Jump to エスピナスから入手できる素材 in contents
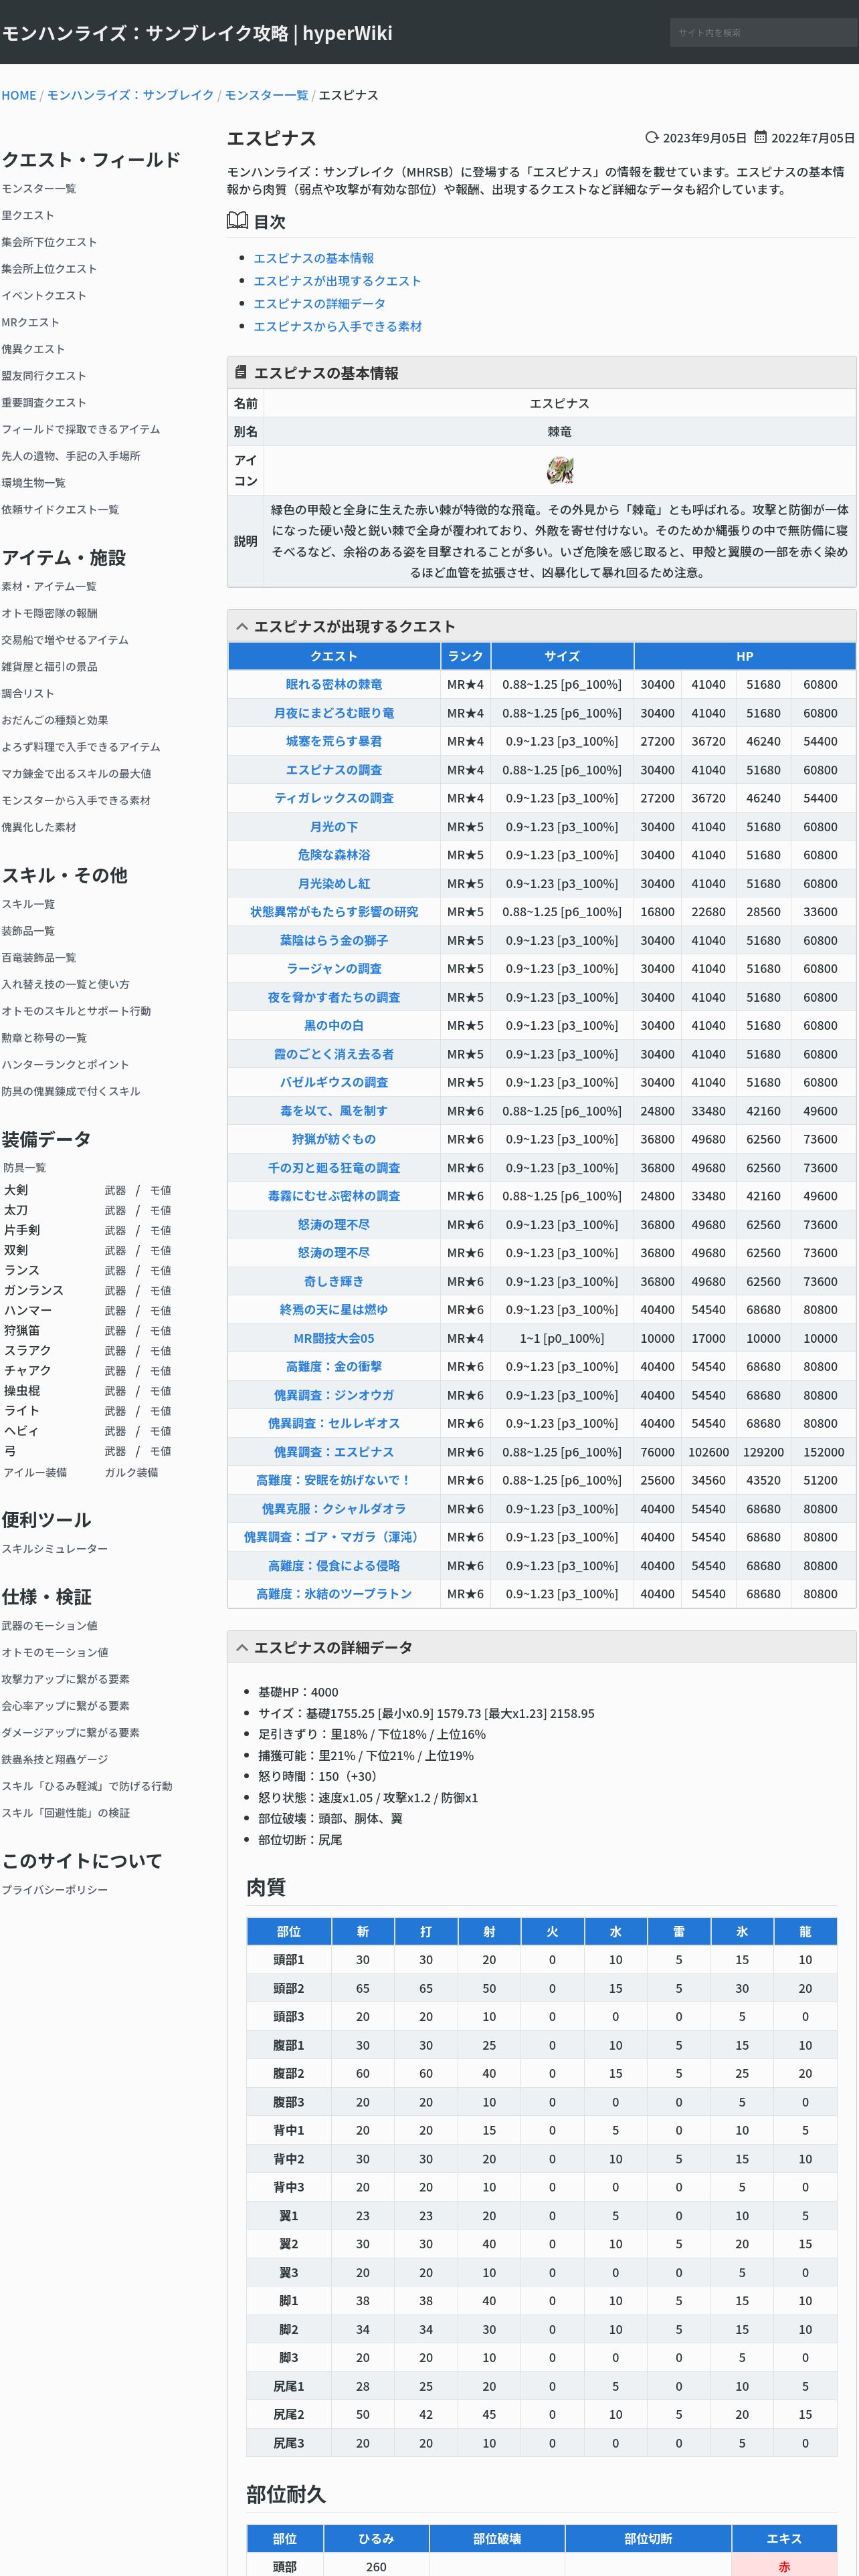Screen dimensions: 859x2576 pos(337,326)
